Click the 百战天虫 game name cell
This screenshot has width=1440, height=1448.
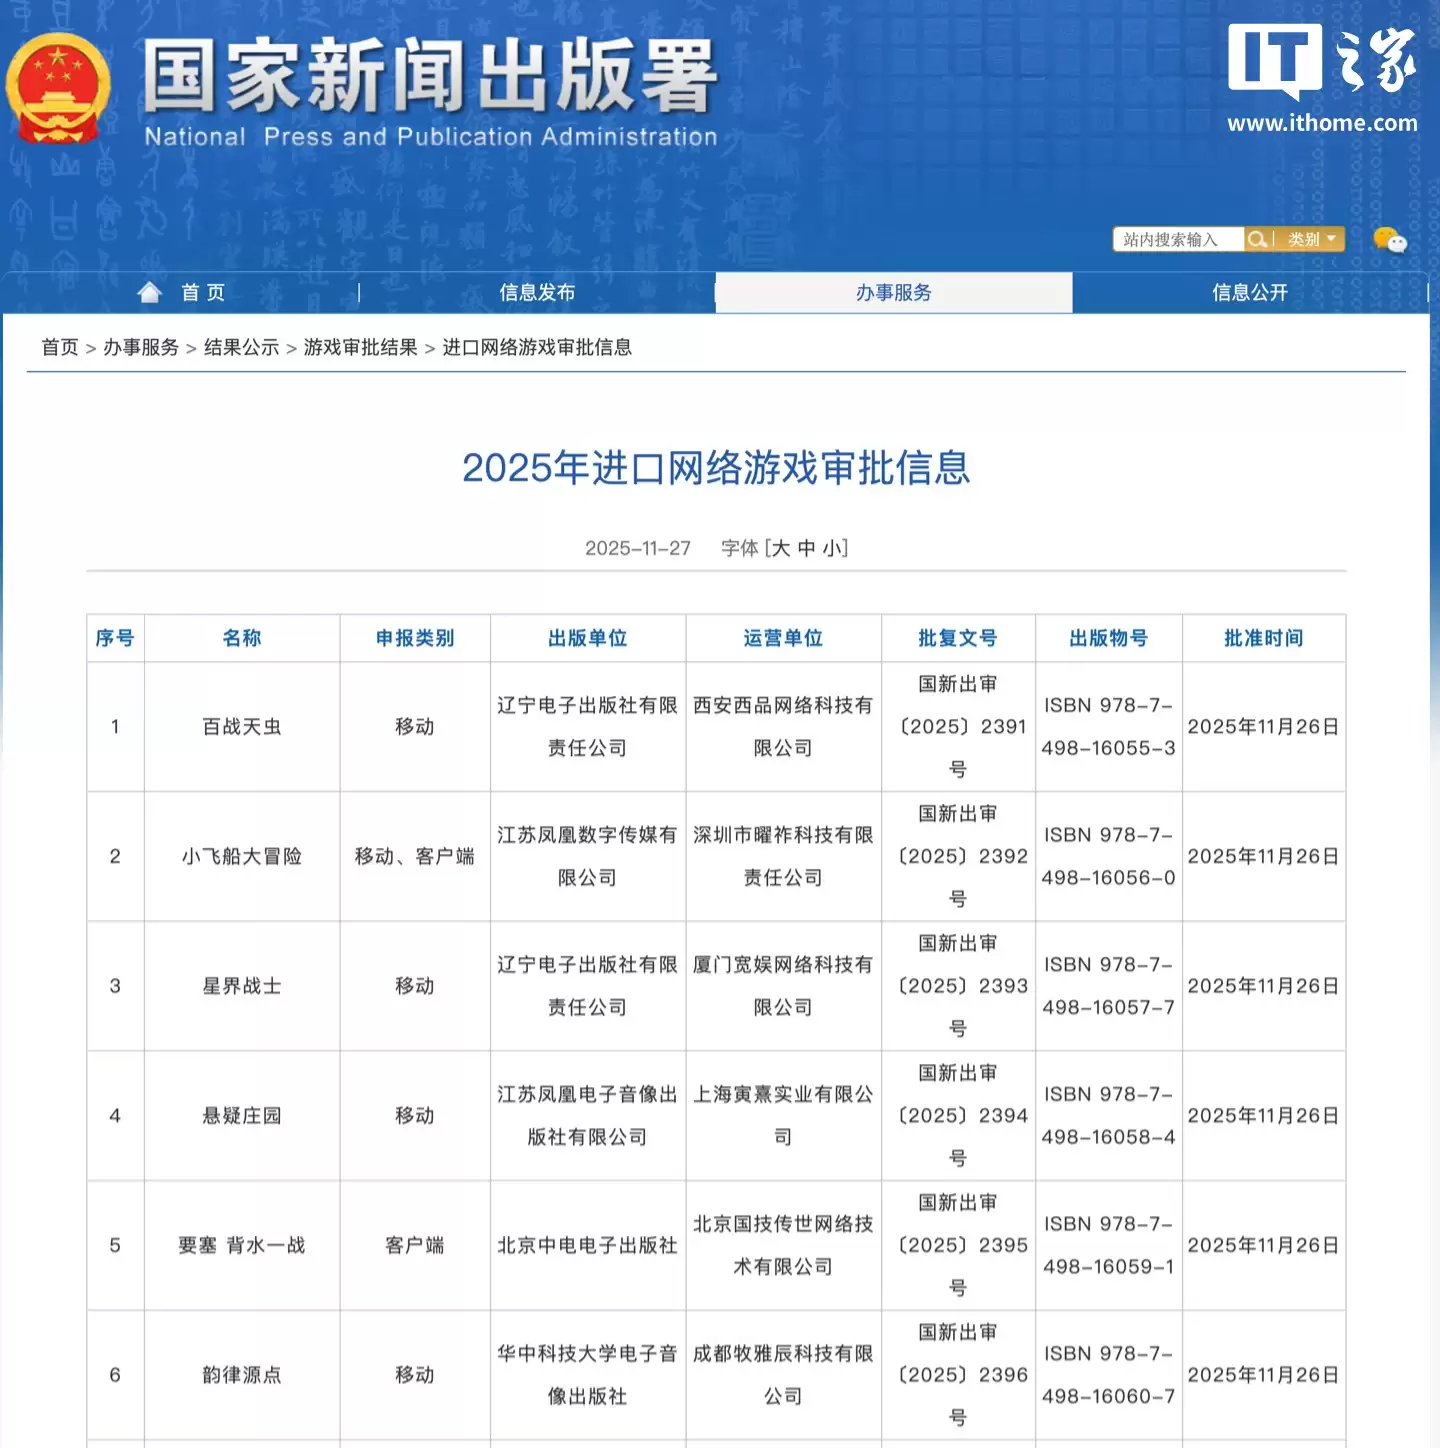[x=242, y=727]
